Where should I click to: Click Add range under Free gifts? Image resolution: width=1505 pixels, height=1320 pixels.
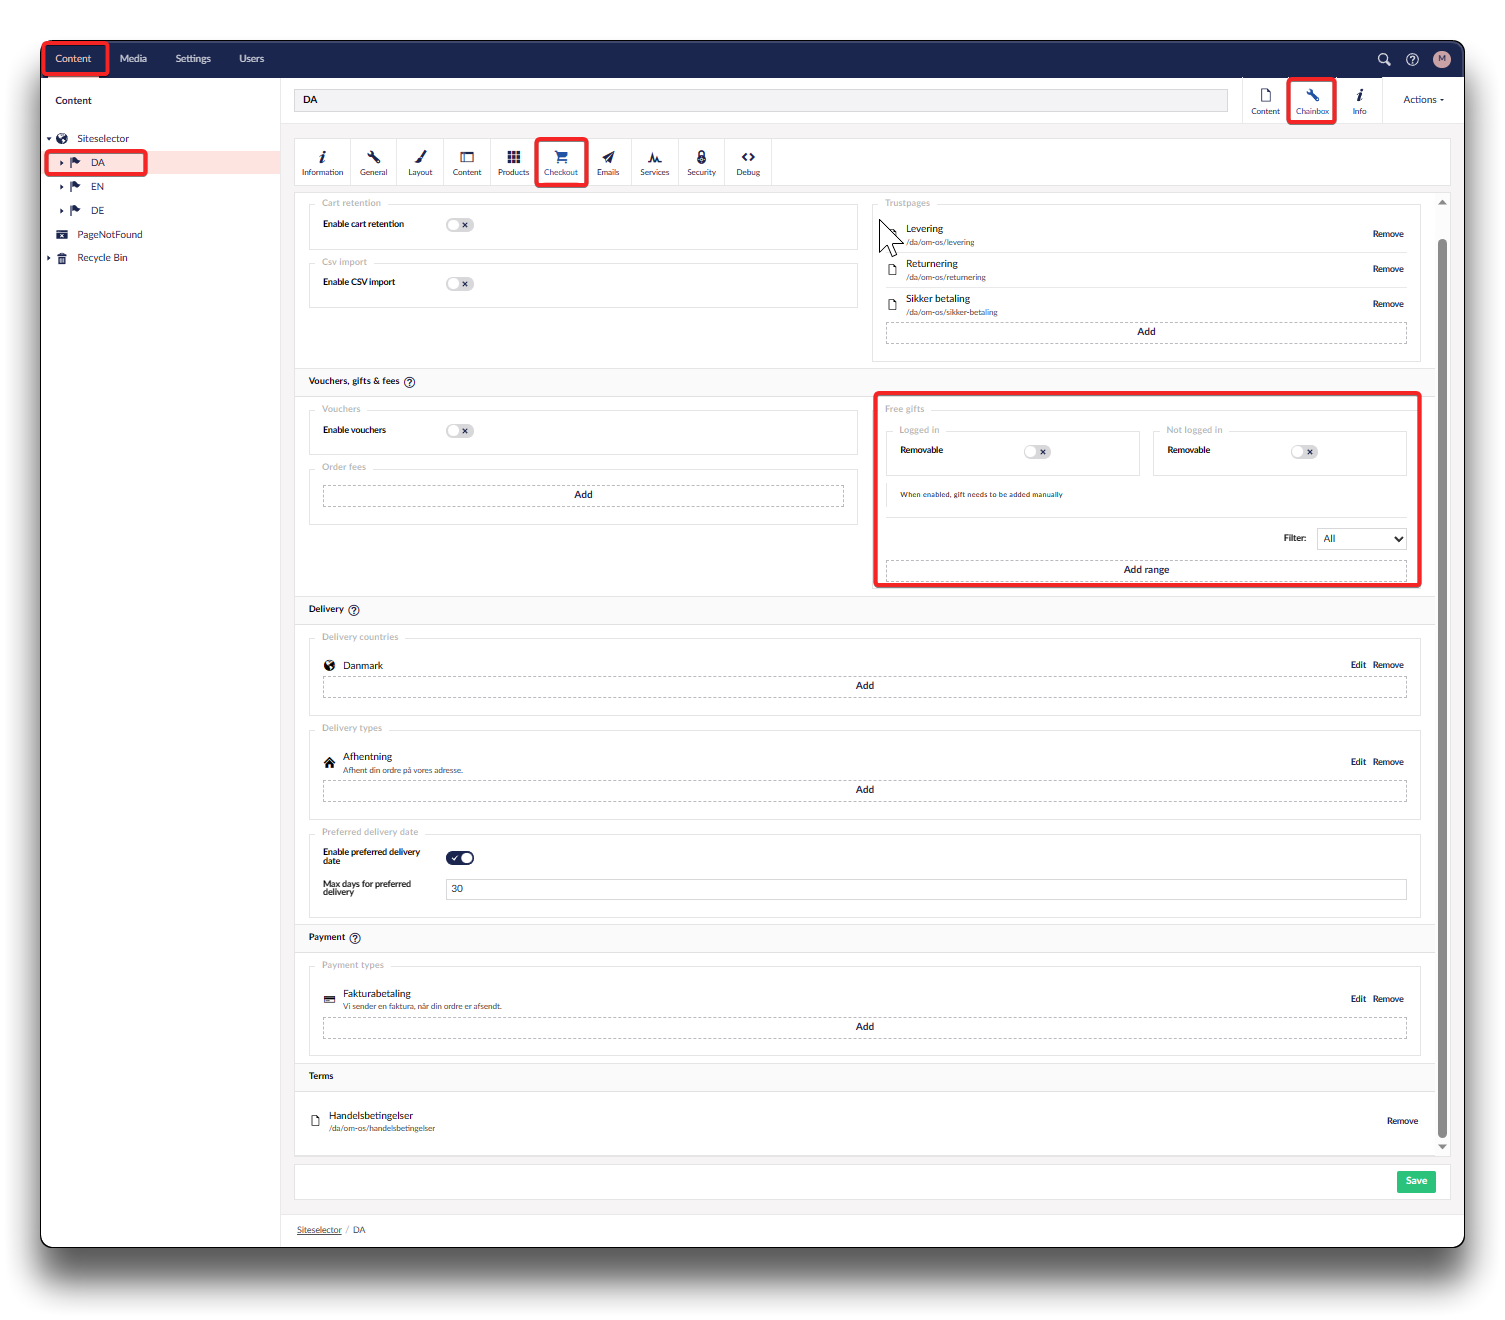pyautogui.click(x=1146, y=570)
